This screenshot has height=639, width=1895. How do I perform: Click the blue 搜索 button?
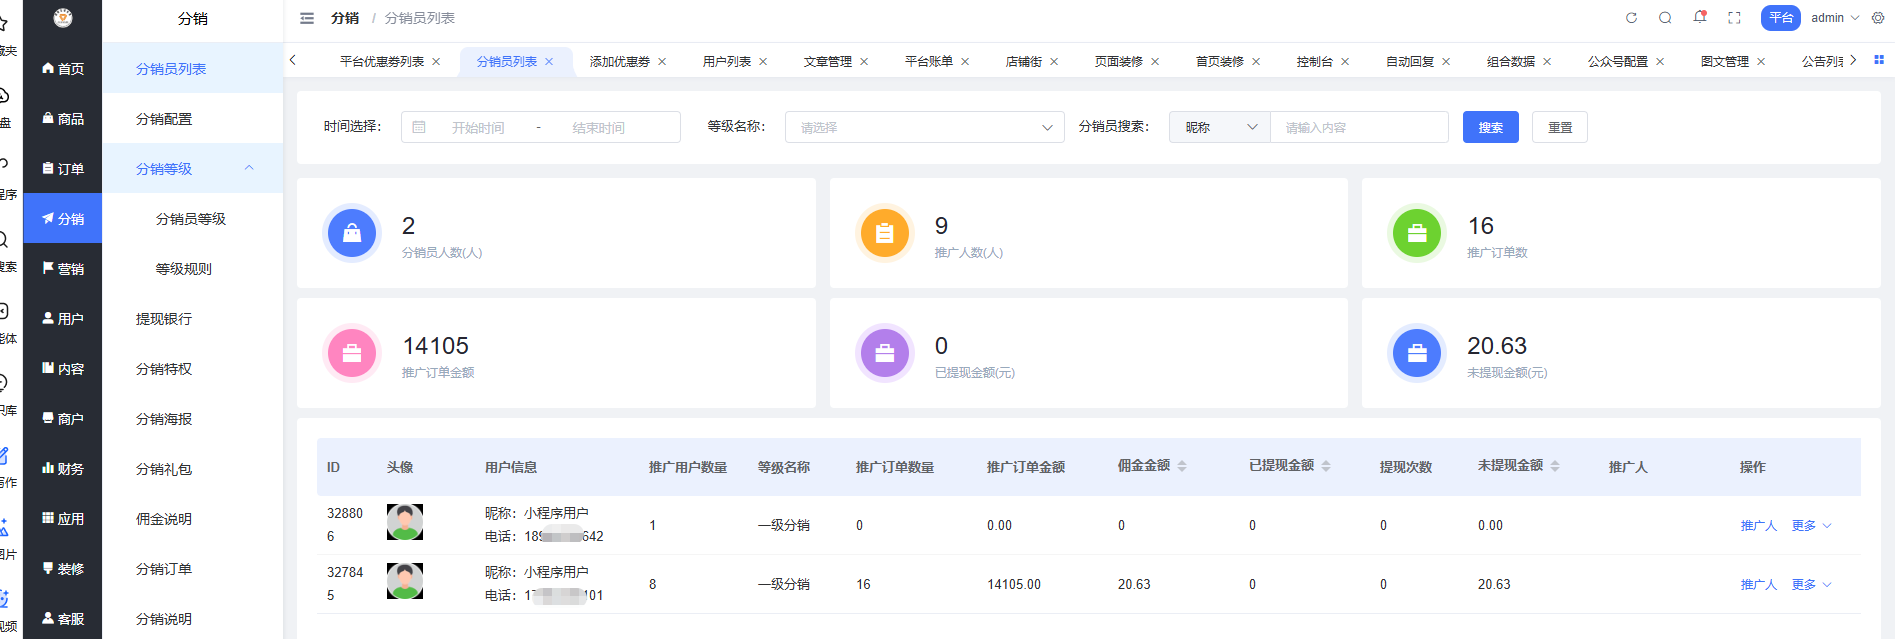click(x=1490, y=127)
